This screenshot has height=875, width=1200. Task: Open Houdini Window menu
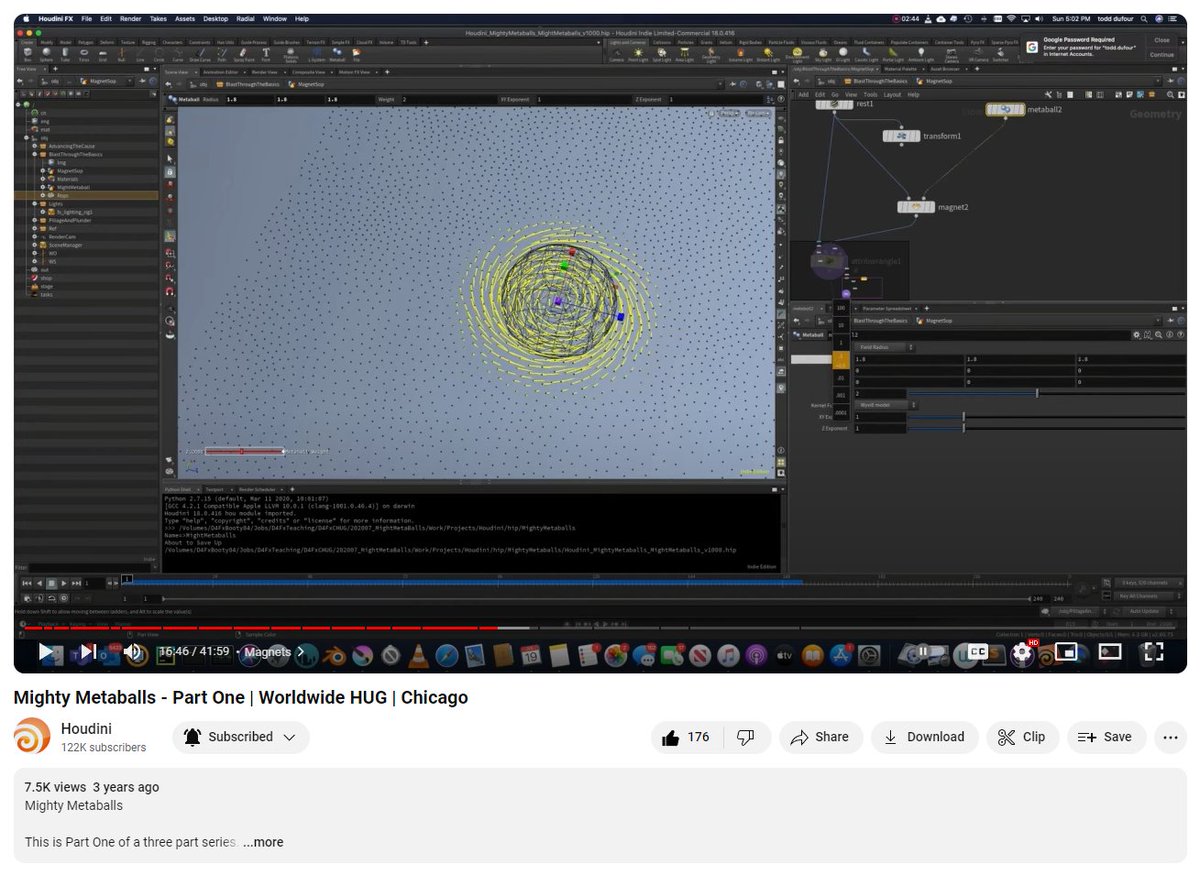[x=274, y=19]
